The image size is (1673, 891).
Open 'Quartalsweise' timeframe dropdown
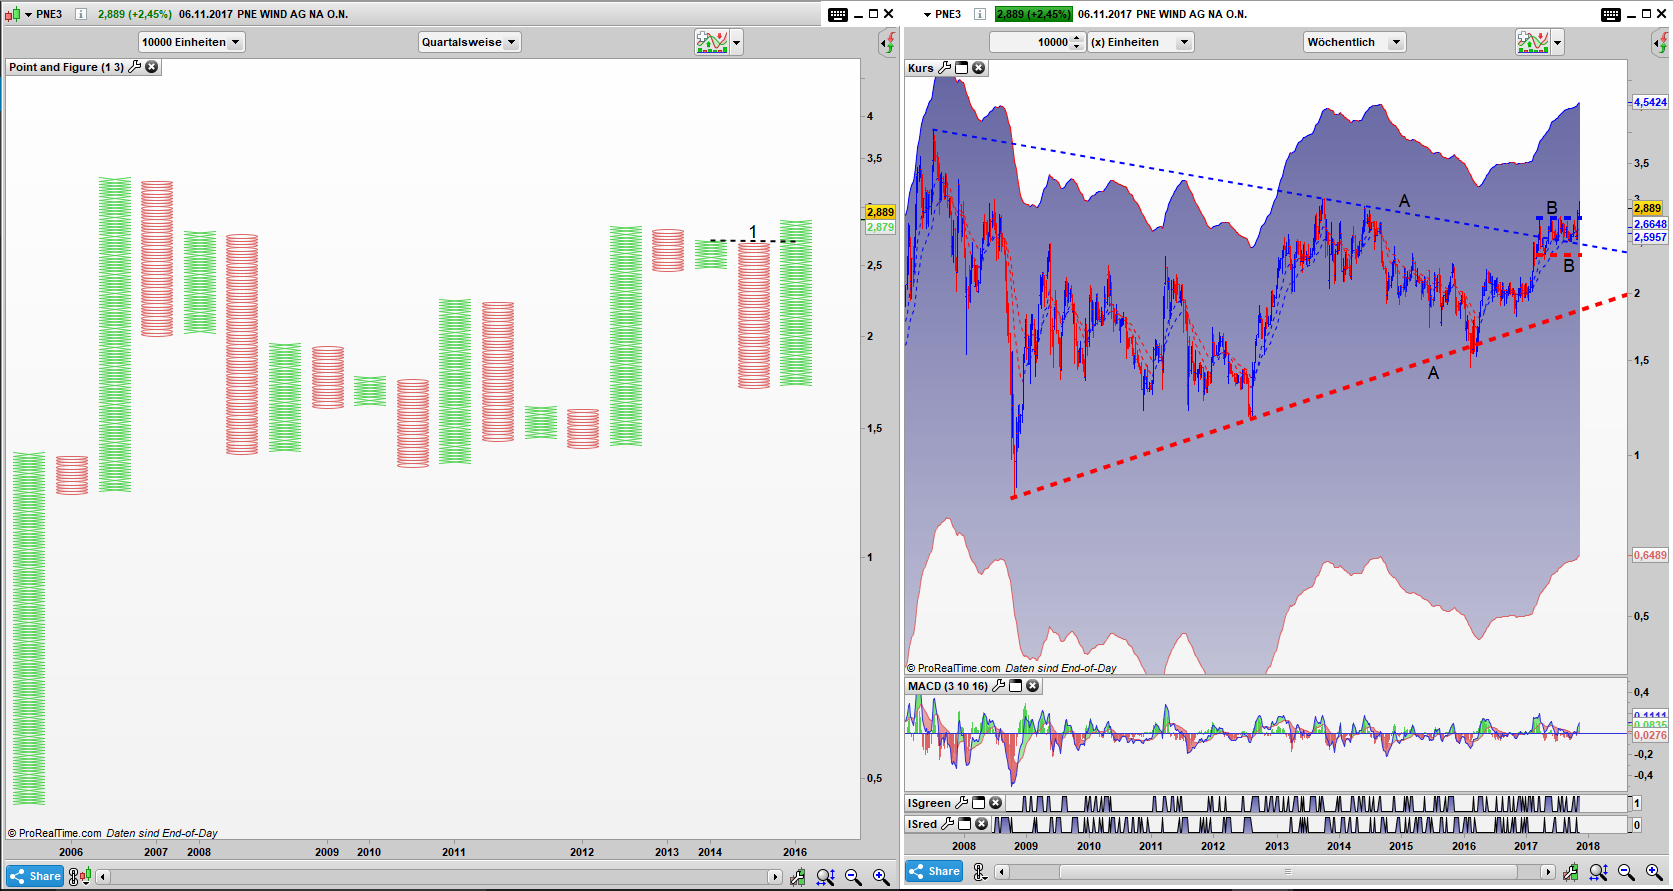[469, 42]
